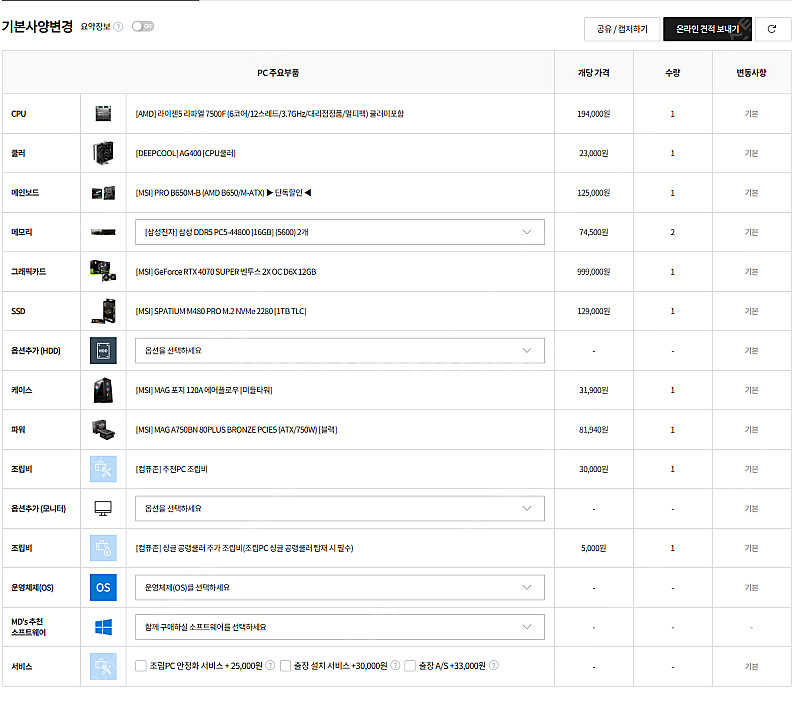800x709 pixels.
Task: Click the PC 주요부품 column header
Action: 278,72
